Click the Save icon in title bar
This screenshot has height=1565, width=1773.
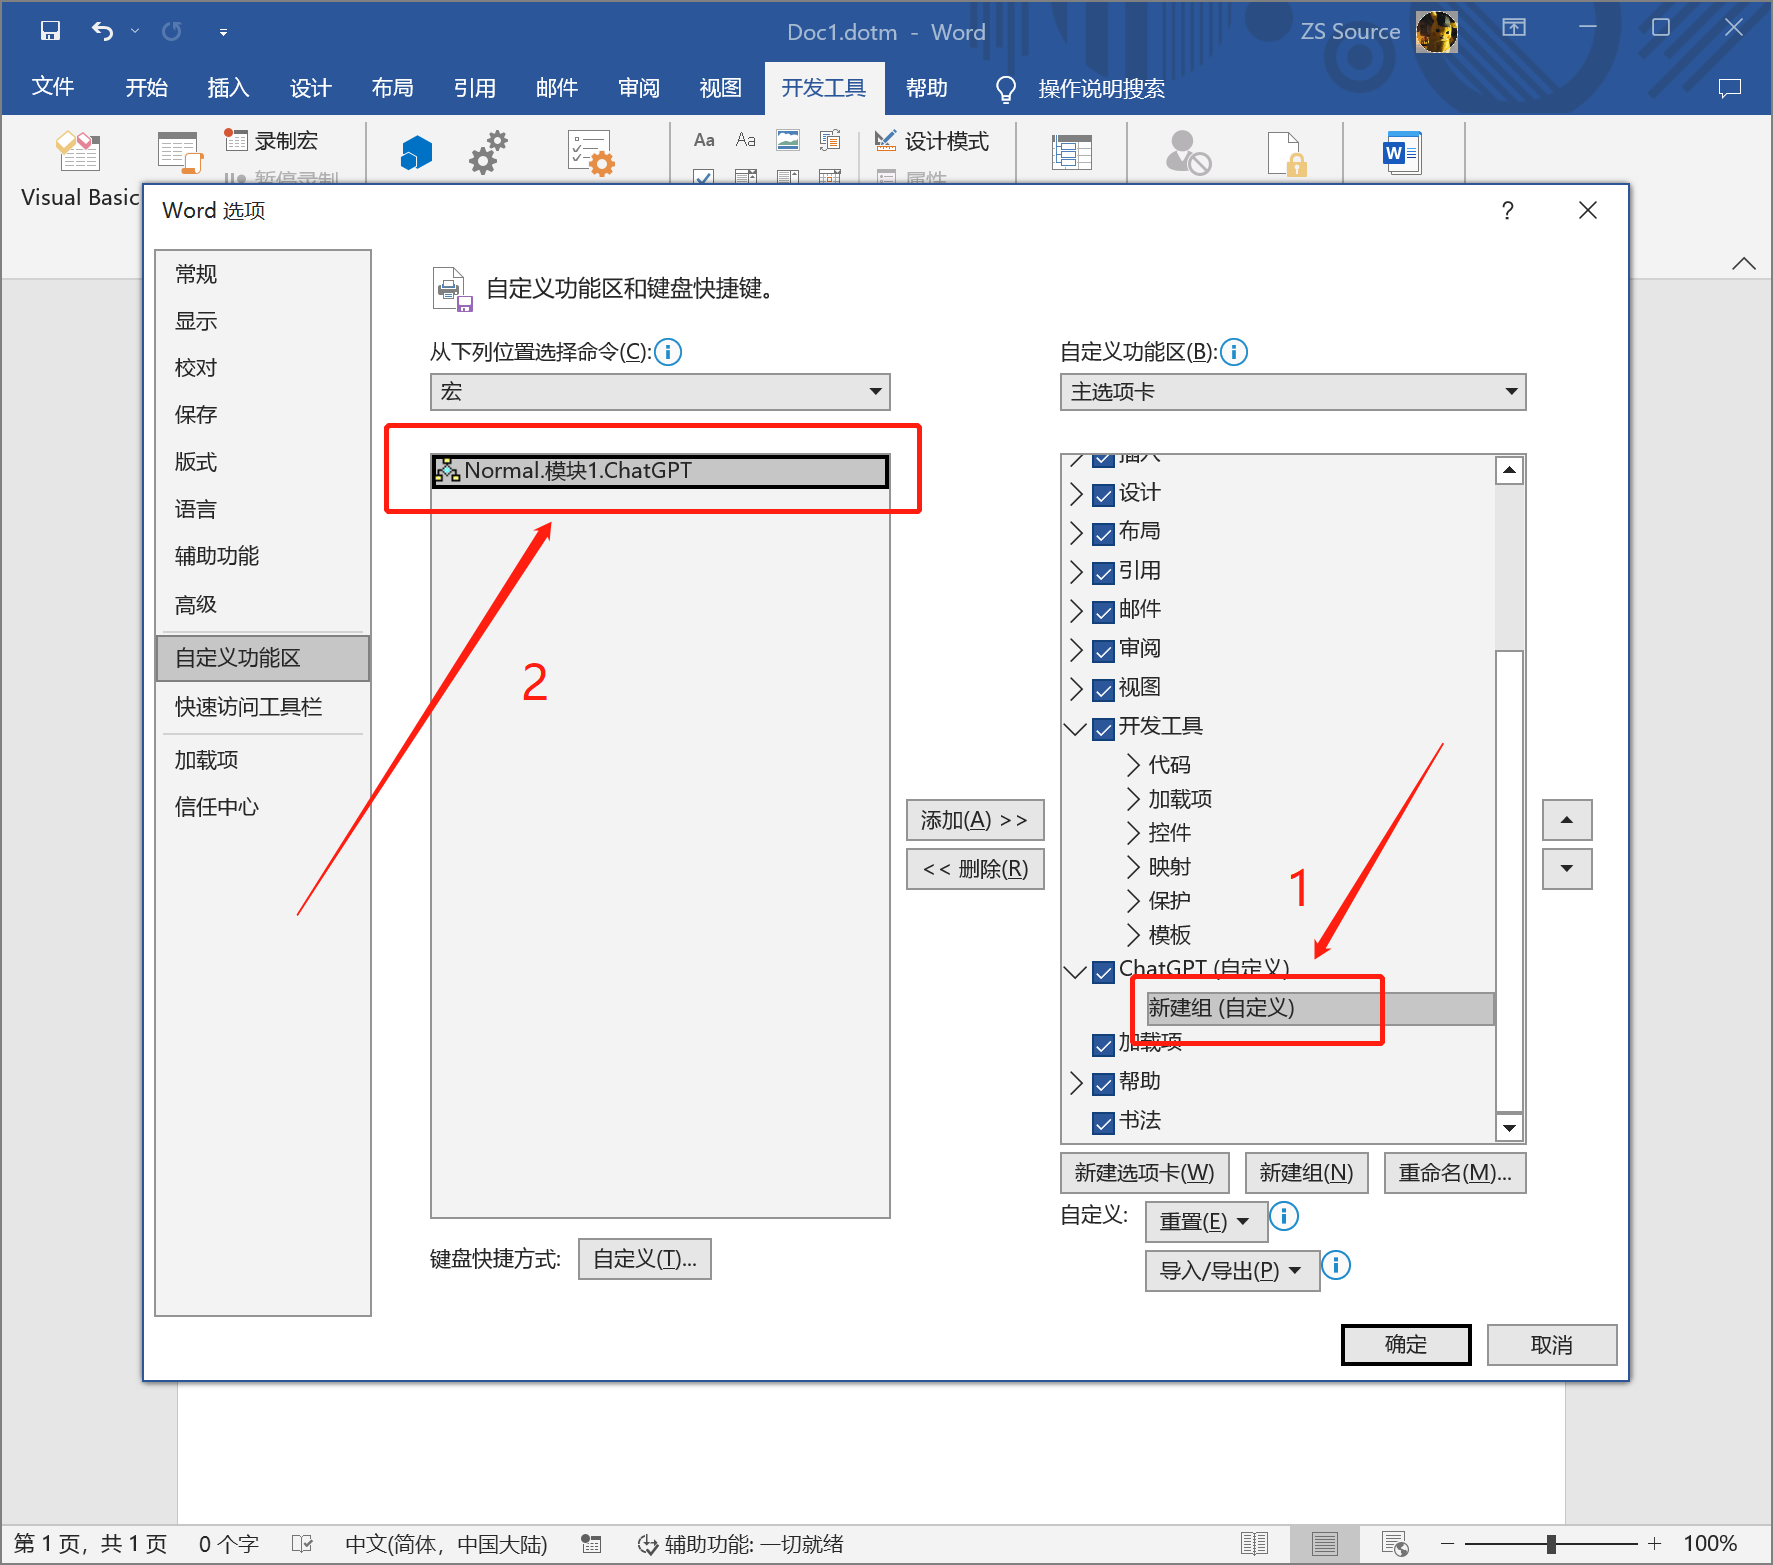(50, 31)
